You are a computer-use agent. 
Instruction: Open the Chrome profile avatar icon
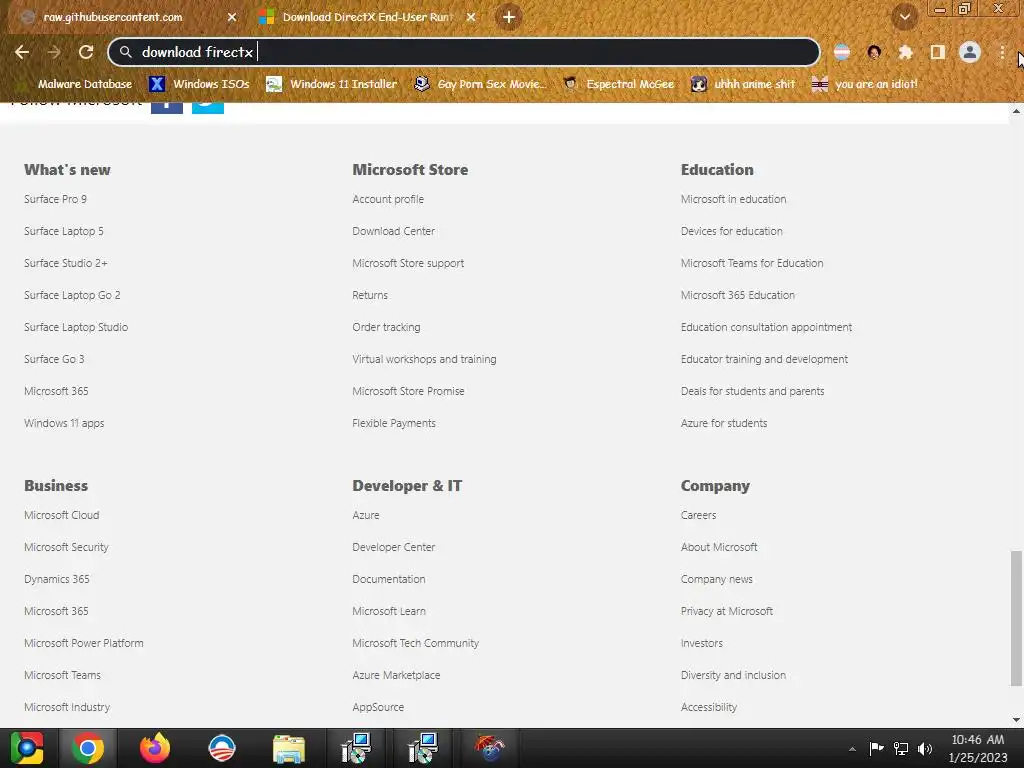970,52
